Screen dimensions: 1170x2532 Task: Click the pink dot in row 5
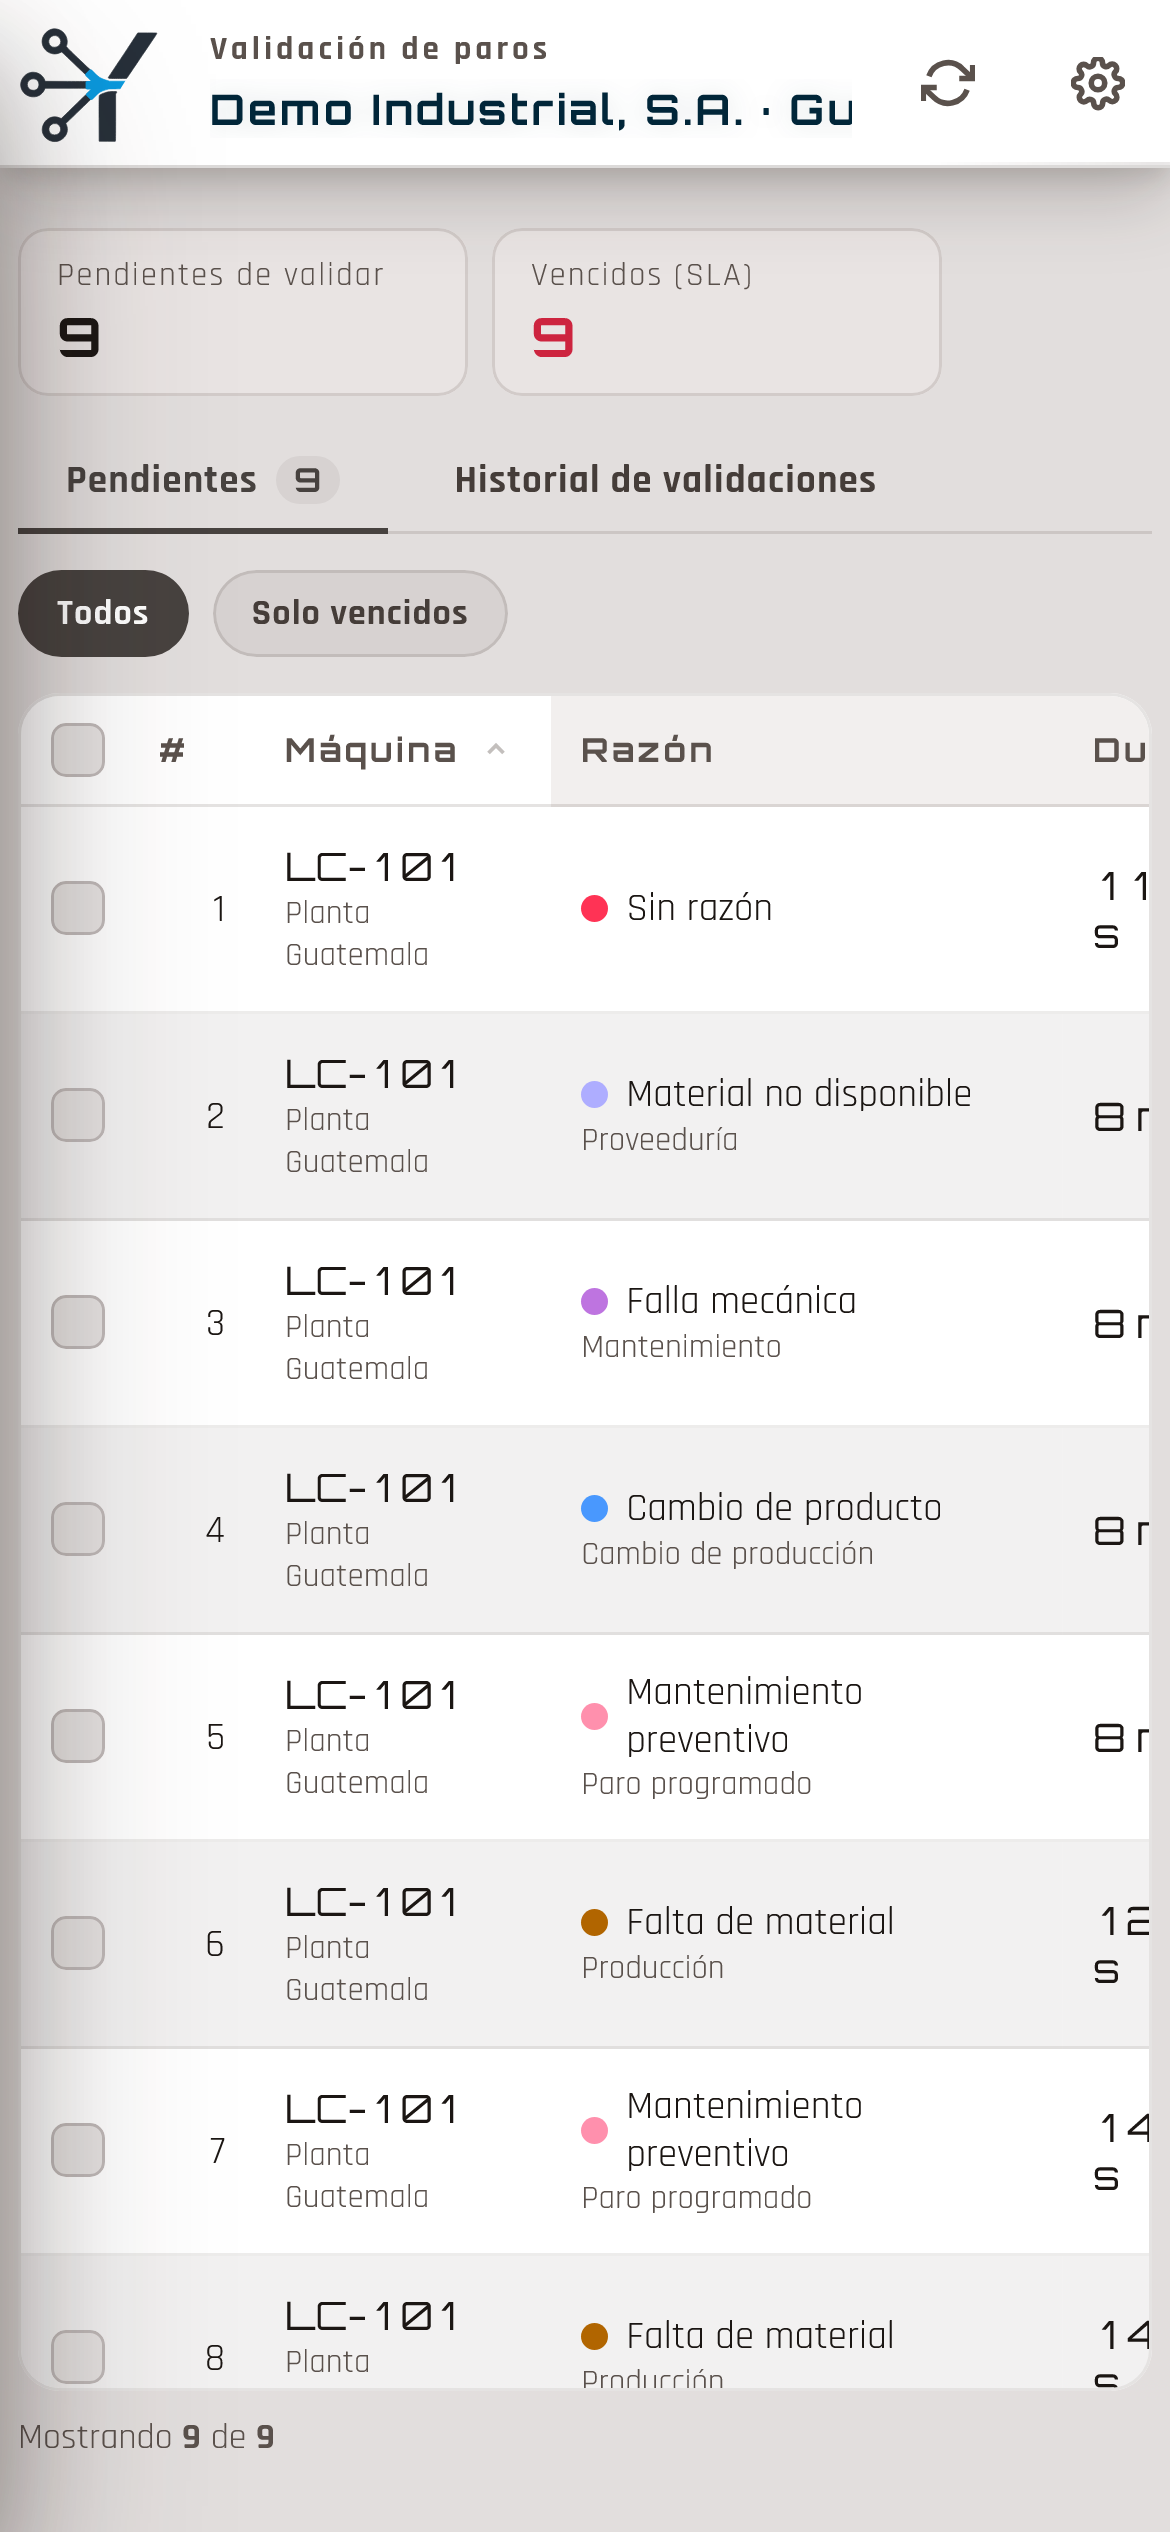click(x=594, y=1716)
